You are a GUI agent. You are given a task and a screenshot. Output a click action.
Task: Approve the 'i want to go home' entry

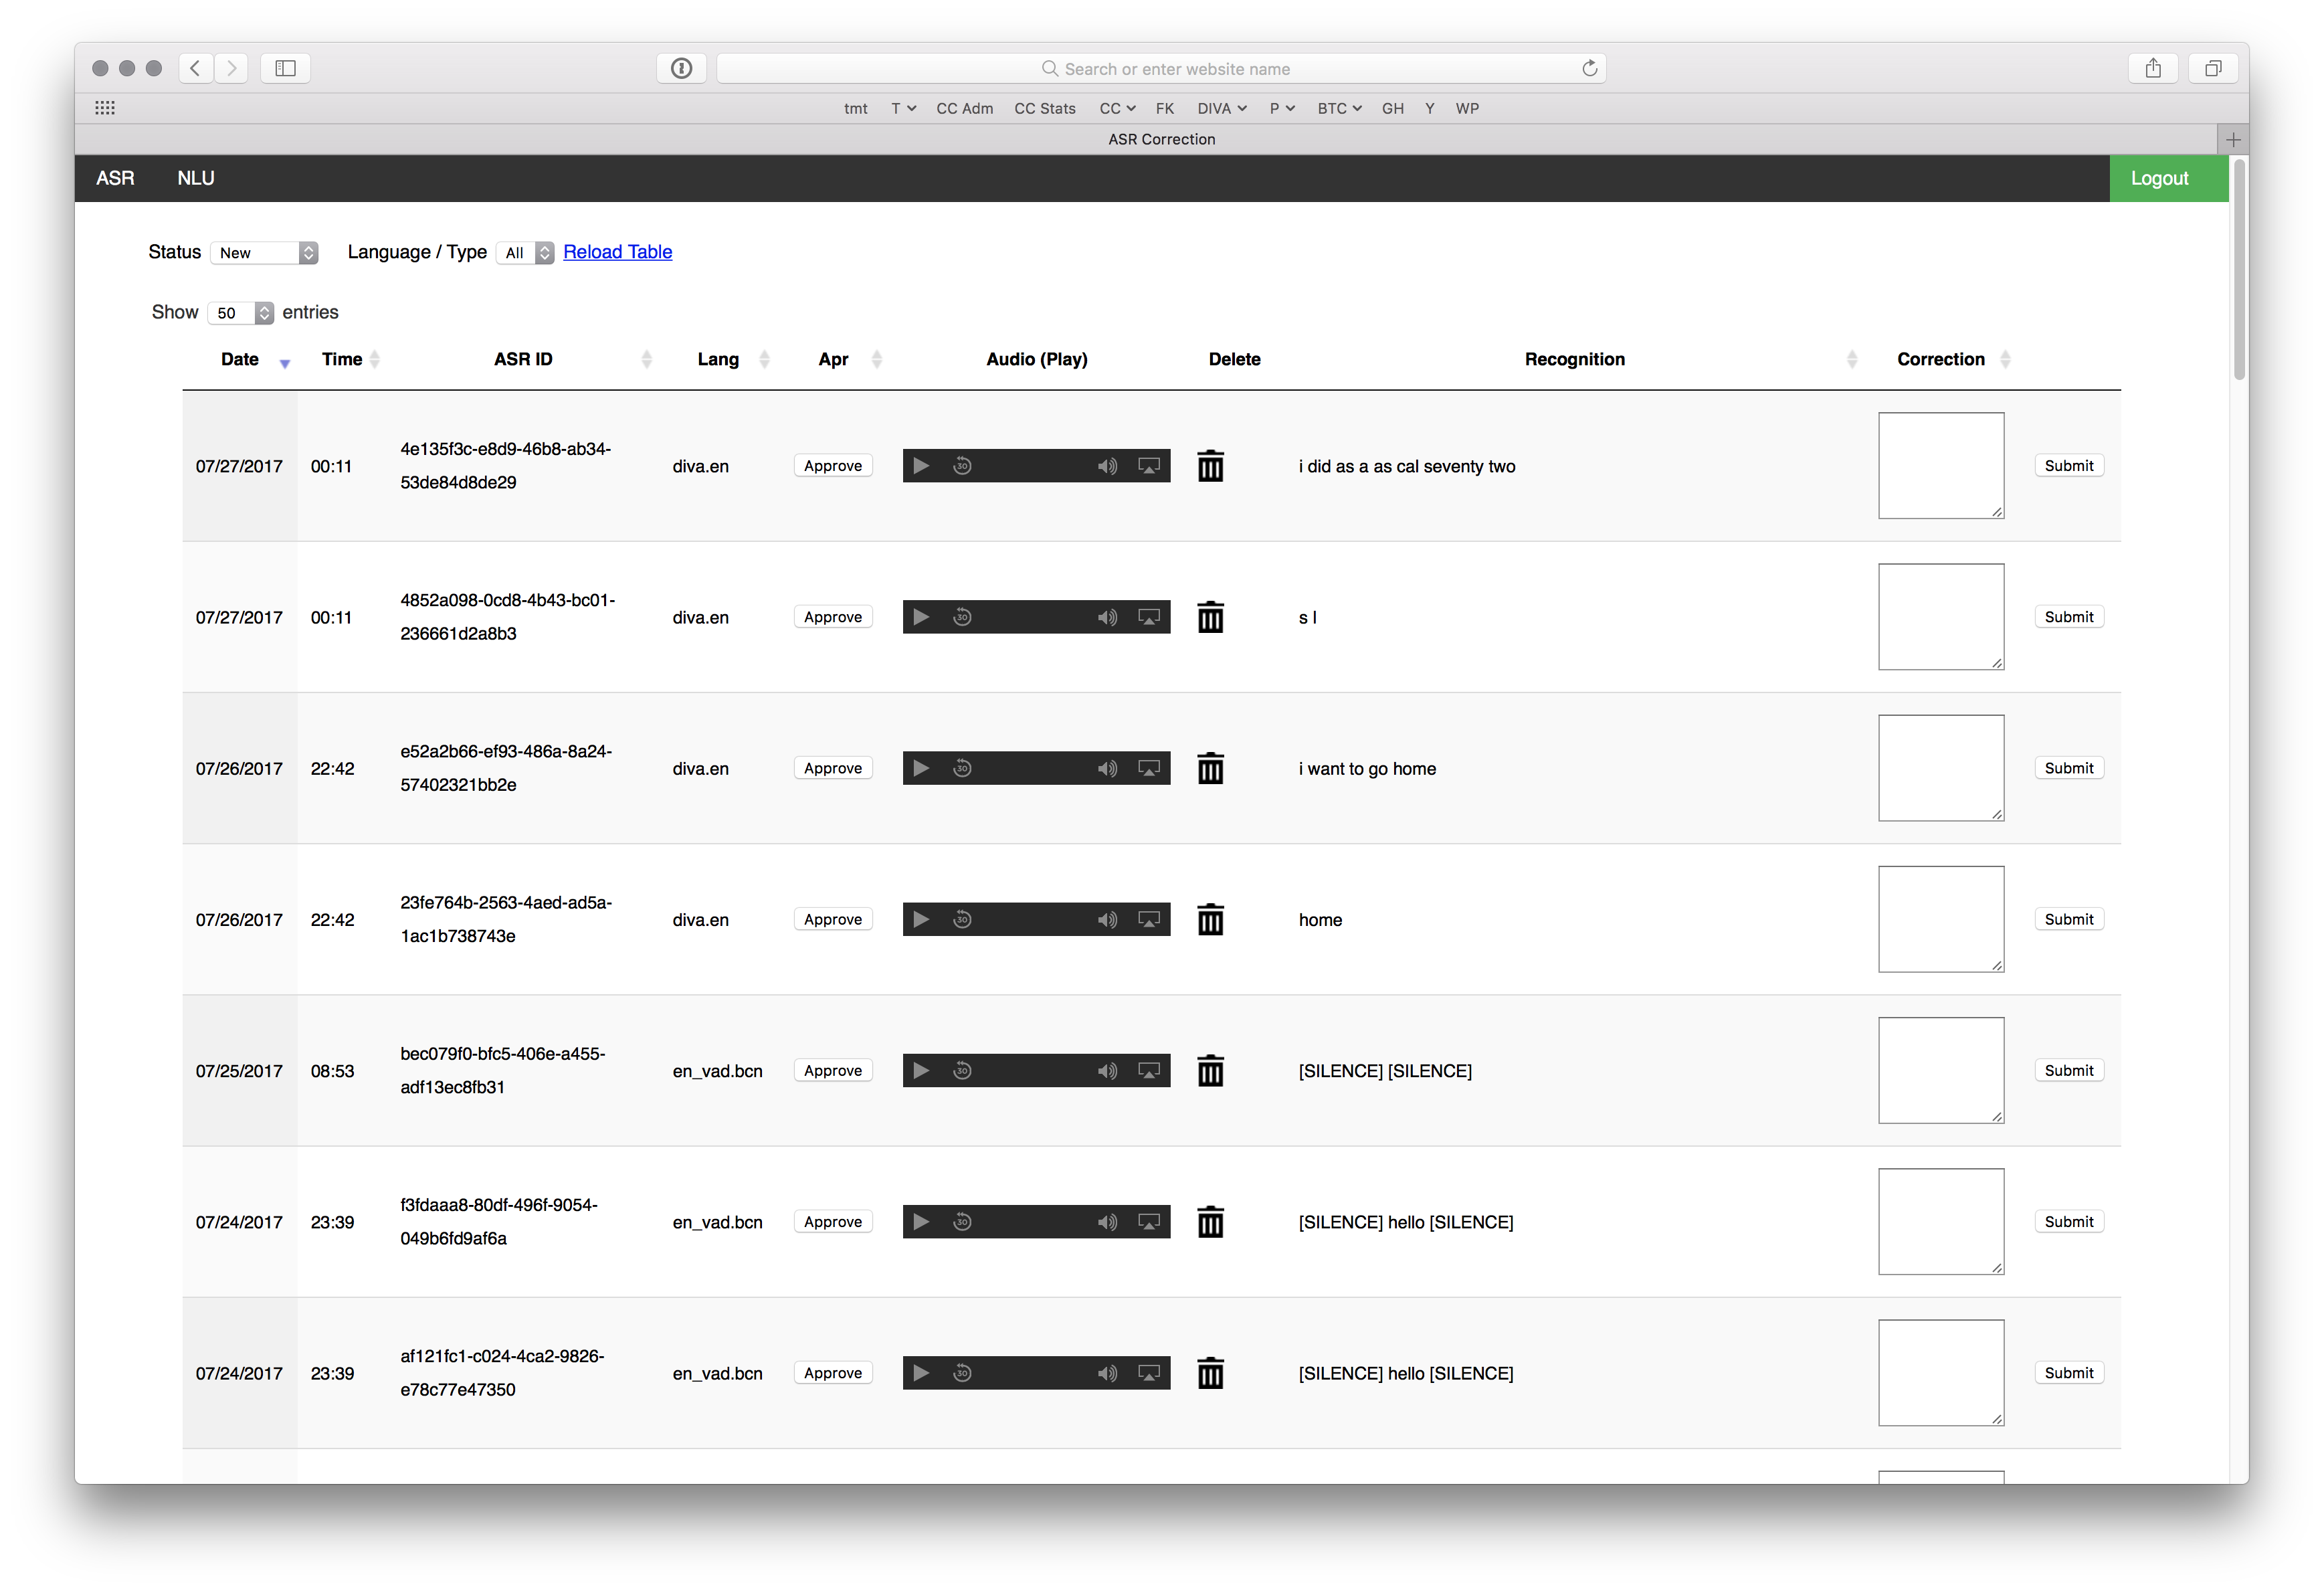tap(833, 768)
